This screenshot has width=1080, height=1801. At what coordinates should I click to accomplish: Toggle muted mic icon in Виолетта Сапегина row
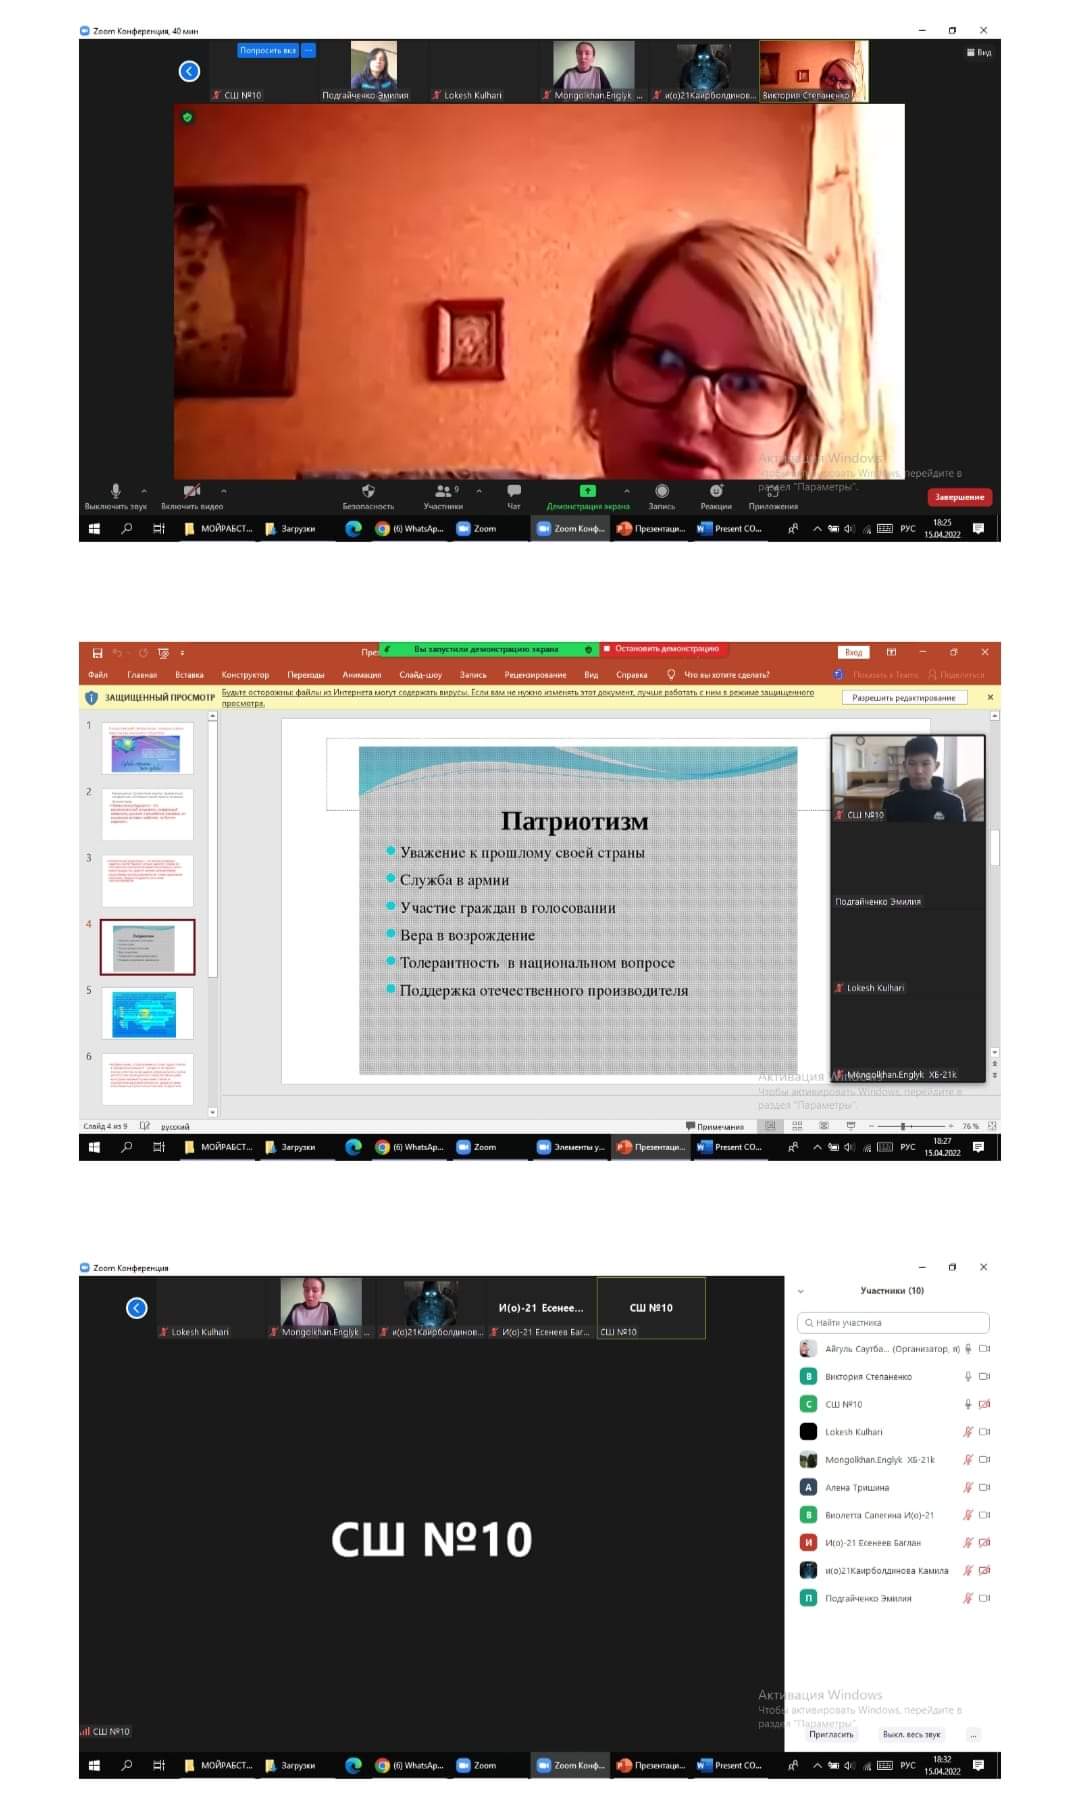[x=968, y=1515]
